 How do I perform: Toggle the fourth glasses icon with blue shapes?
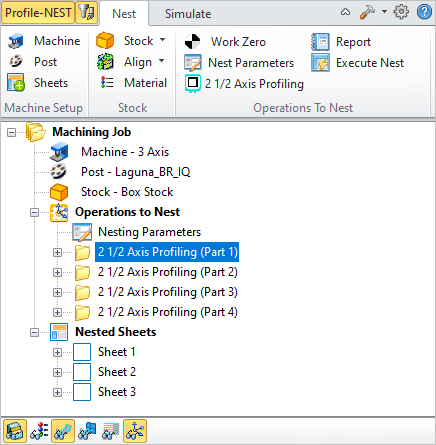[x=87, y=431]
